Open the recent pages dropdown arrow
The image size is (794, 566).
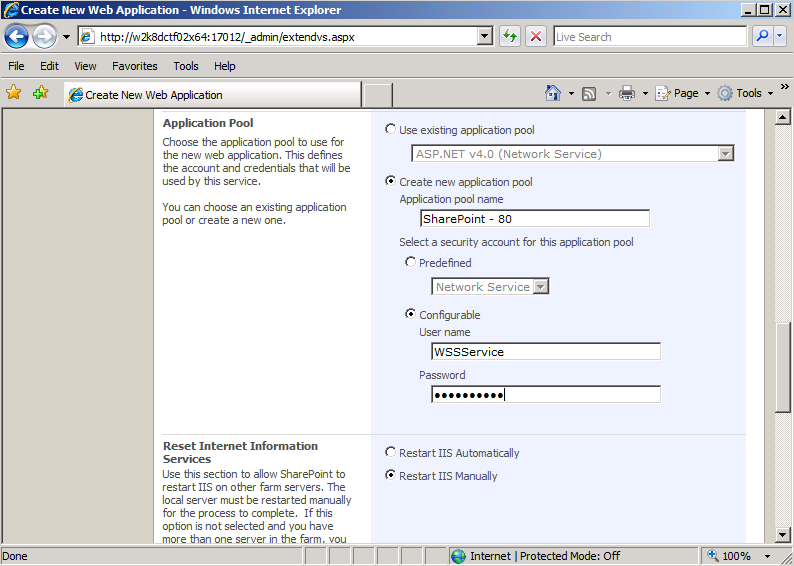66,37
